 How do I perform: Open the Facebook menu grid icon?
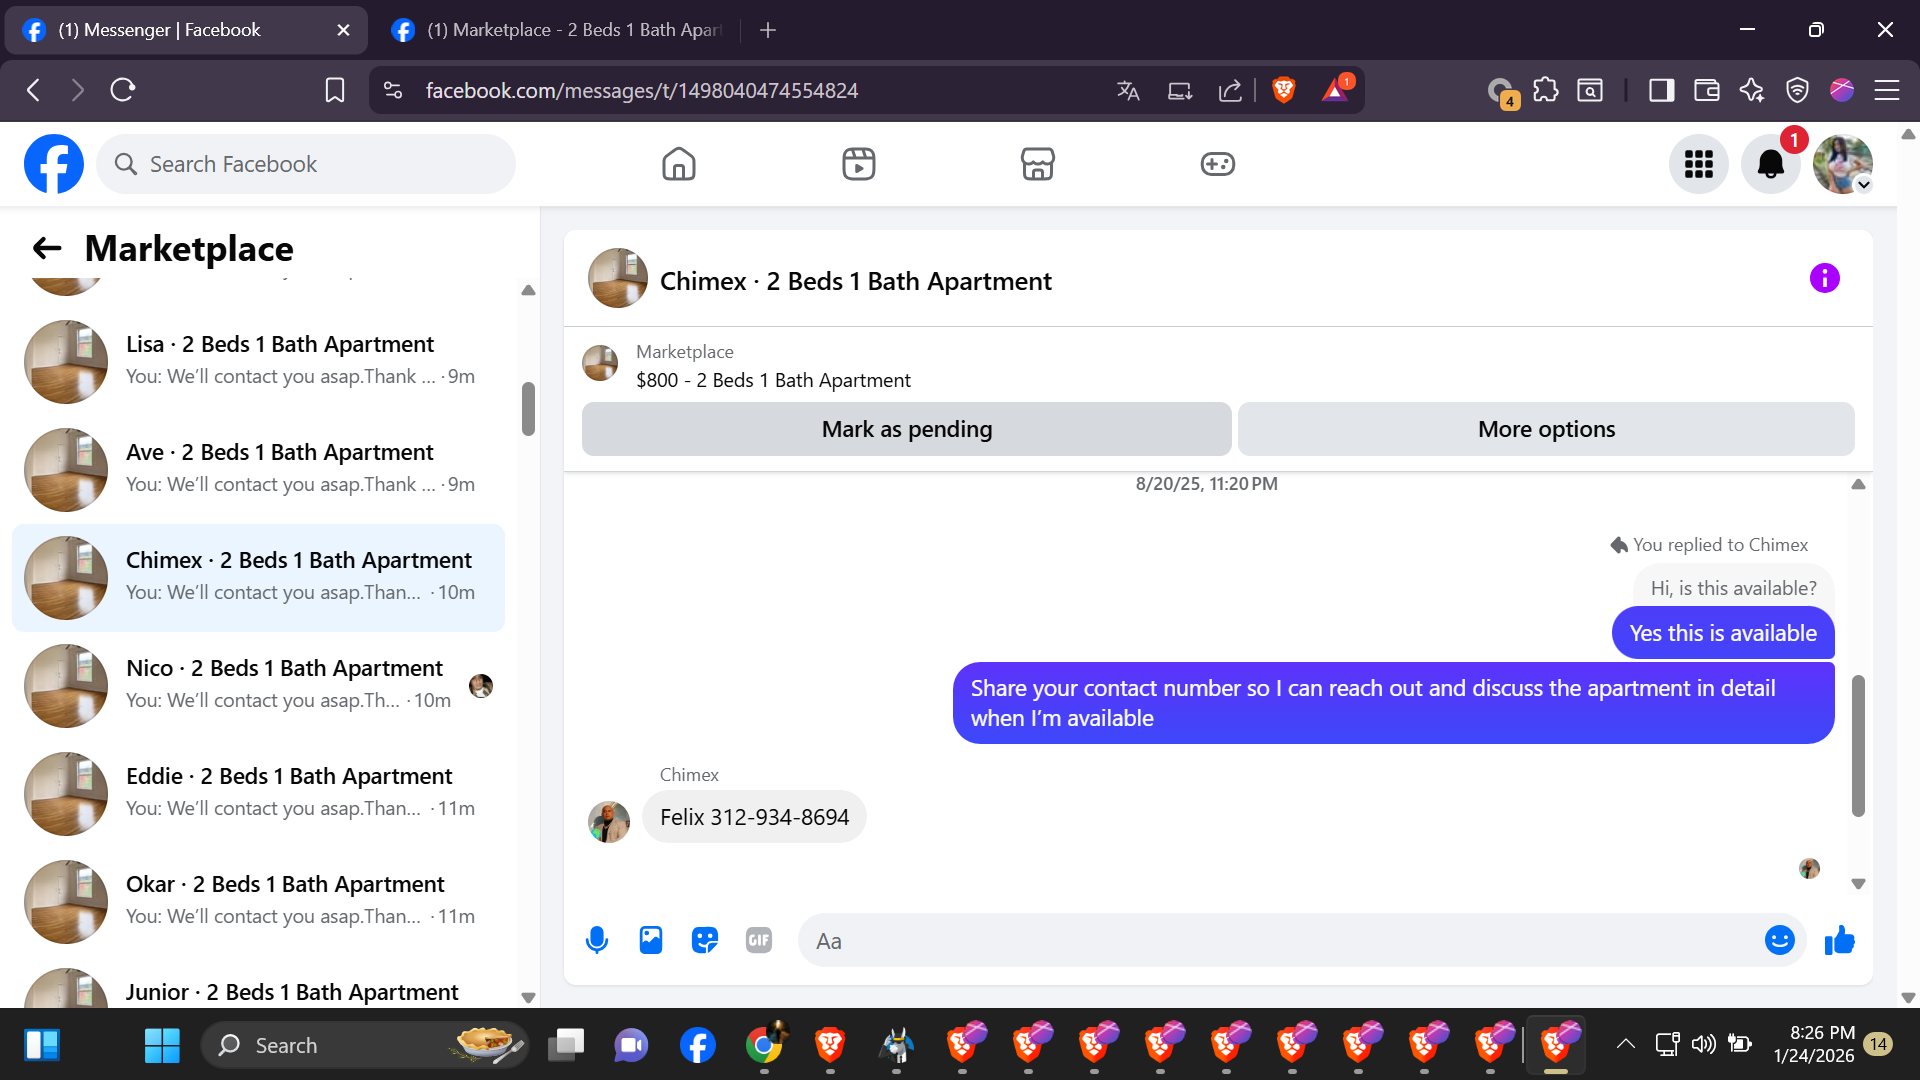pos(1698,164)
